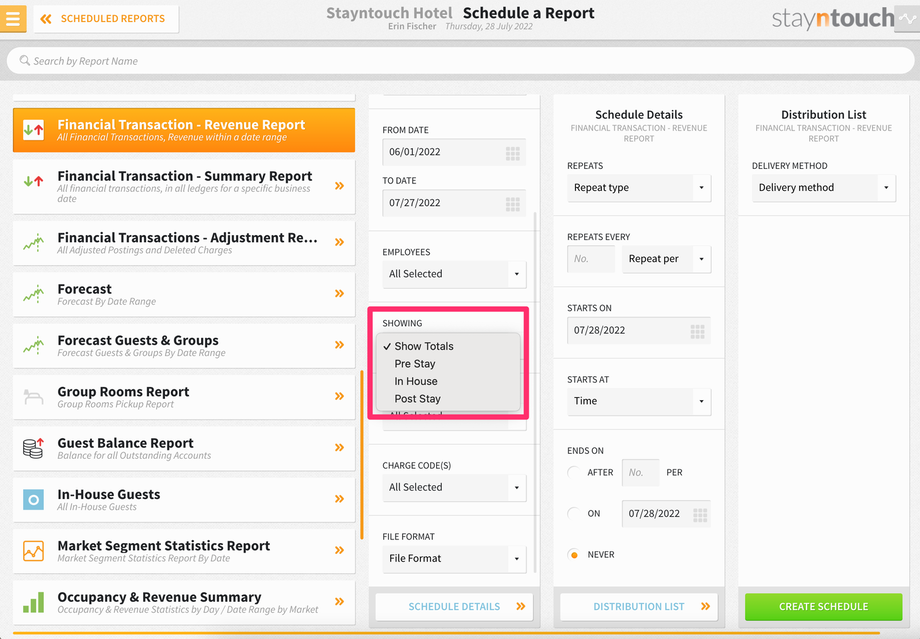Focus the Search by Report Name field
Viewport: 920px width, 639px height.
(460, 61)
